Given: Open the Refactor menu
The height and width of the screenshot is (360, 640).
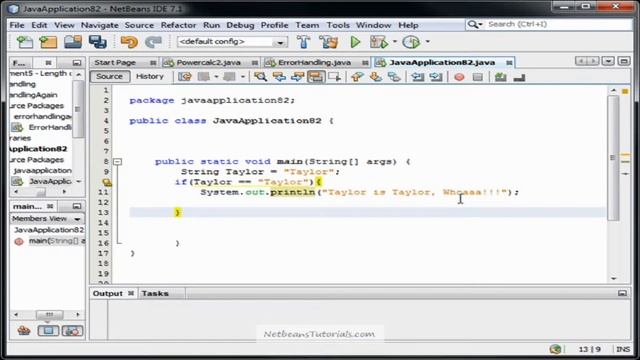Looking at the screenshot, I should pos(178,25).
